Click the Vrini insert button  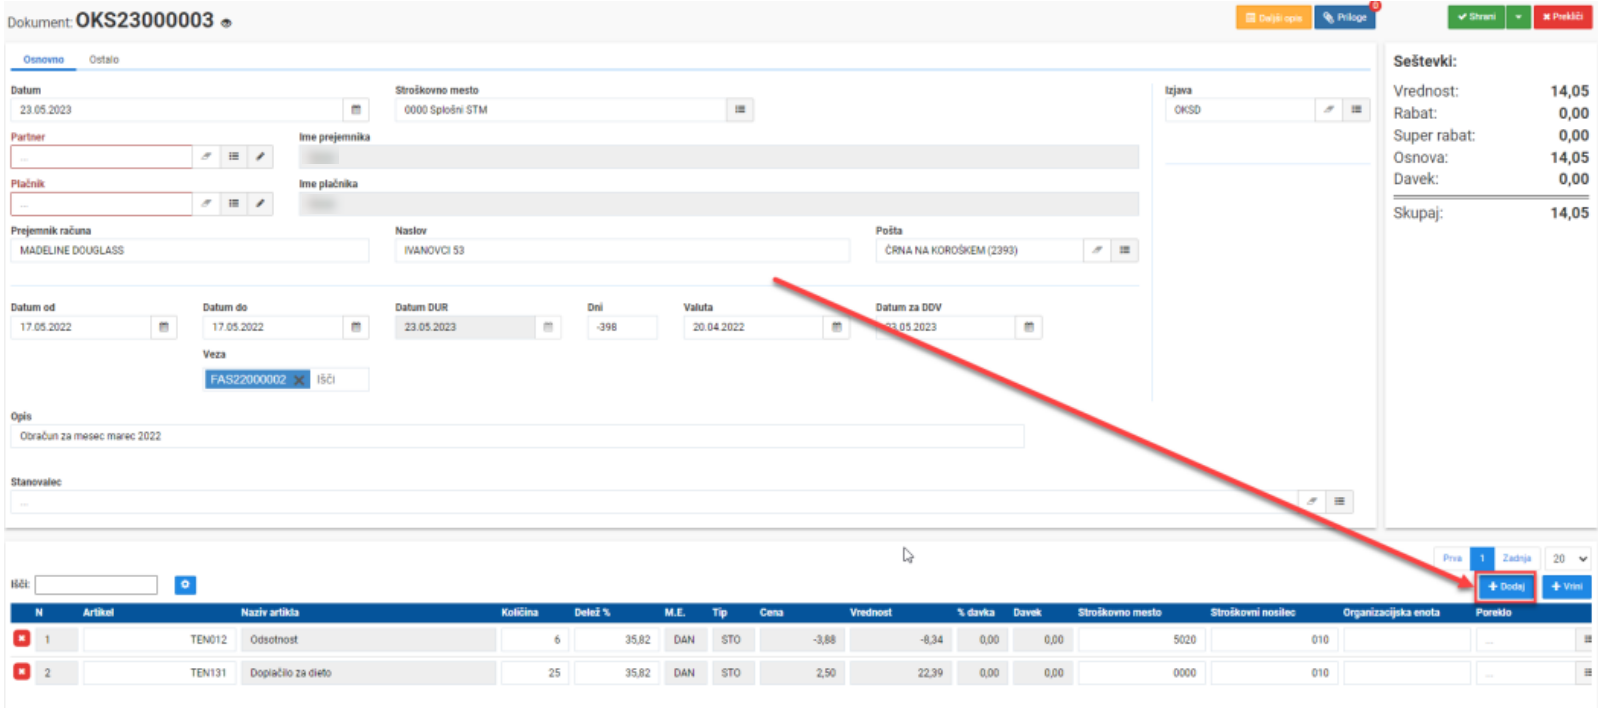[1566, 587]
